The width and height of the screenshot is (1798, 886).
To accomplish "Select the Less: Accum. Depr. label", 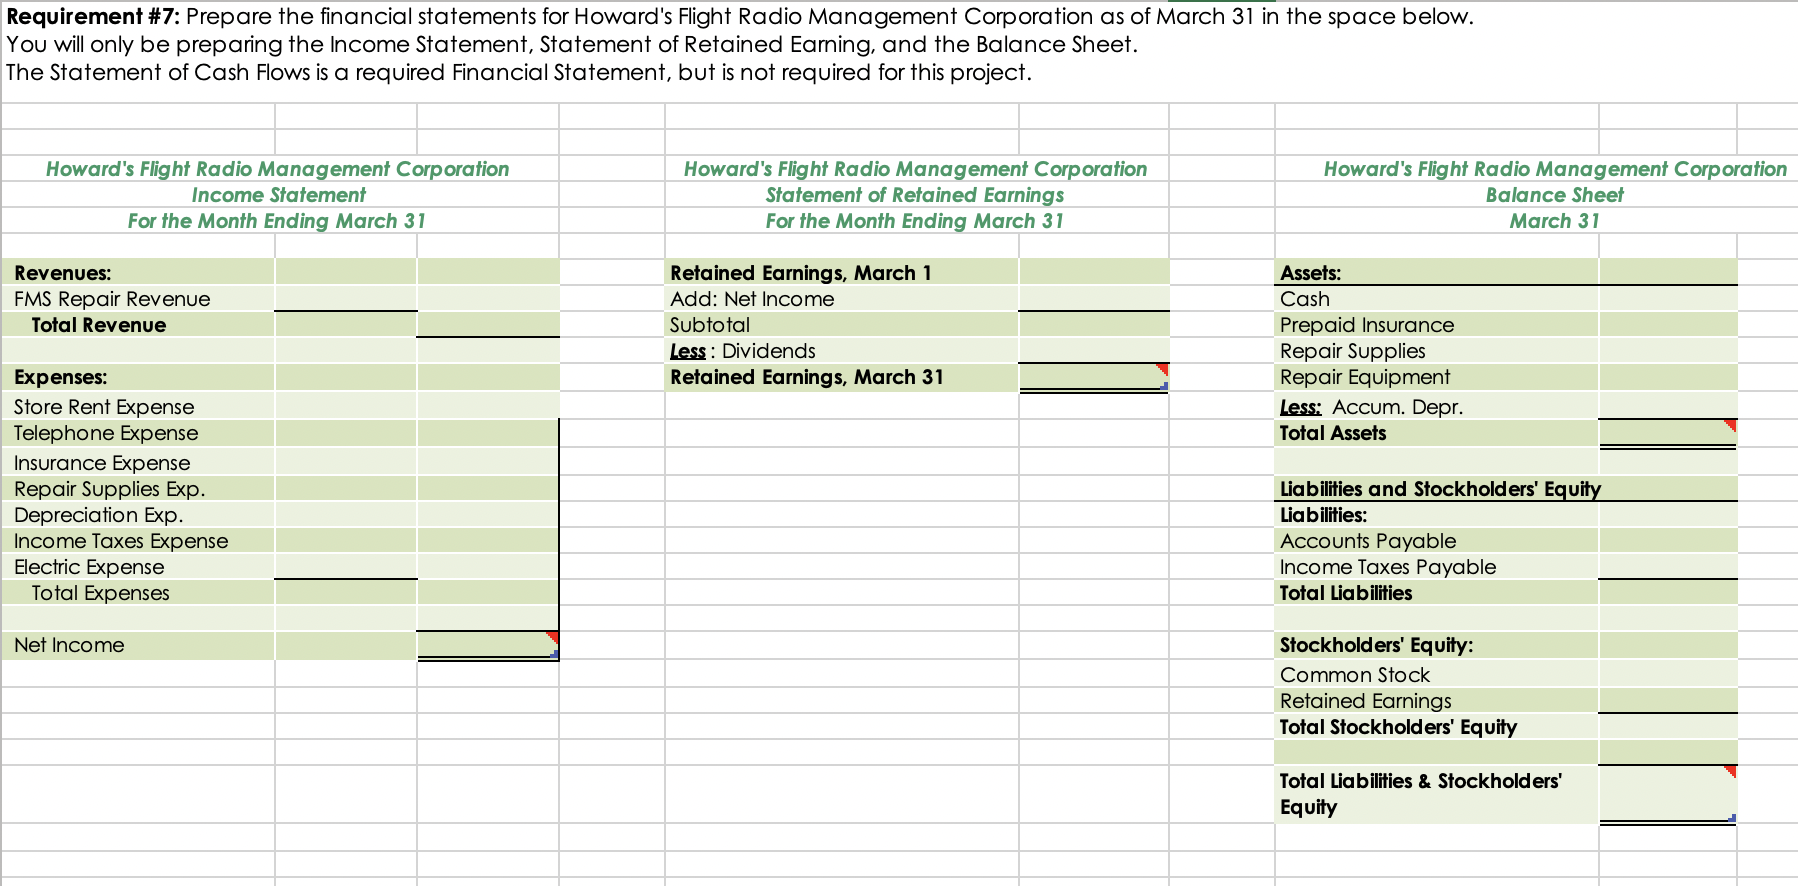I will tap(1437, 405).
